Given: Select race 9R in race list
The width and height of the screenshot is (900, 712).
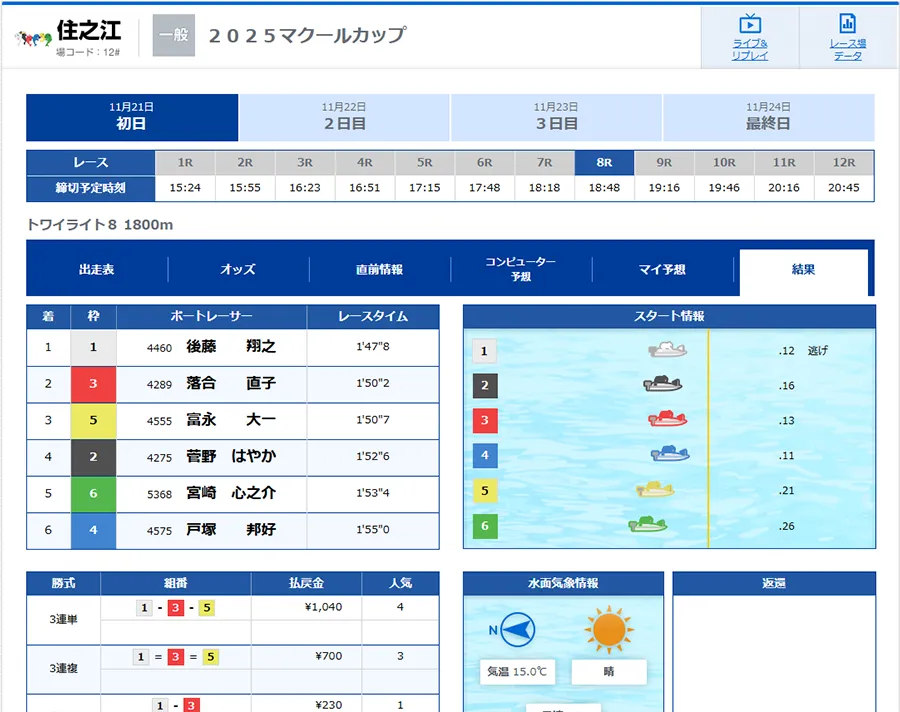Looking at the screenshot, I should [664, 163].
